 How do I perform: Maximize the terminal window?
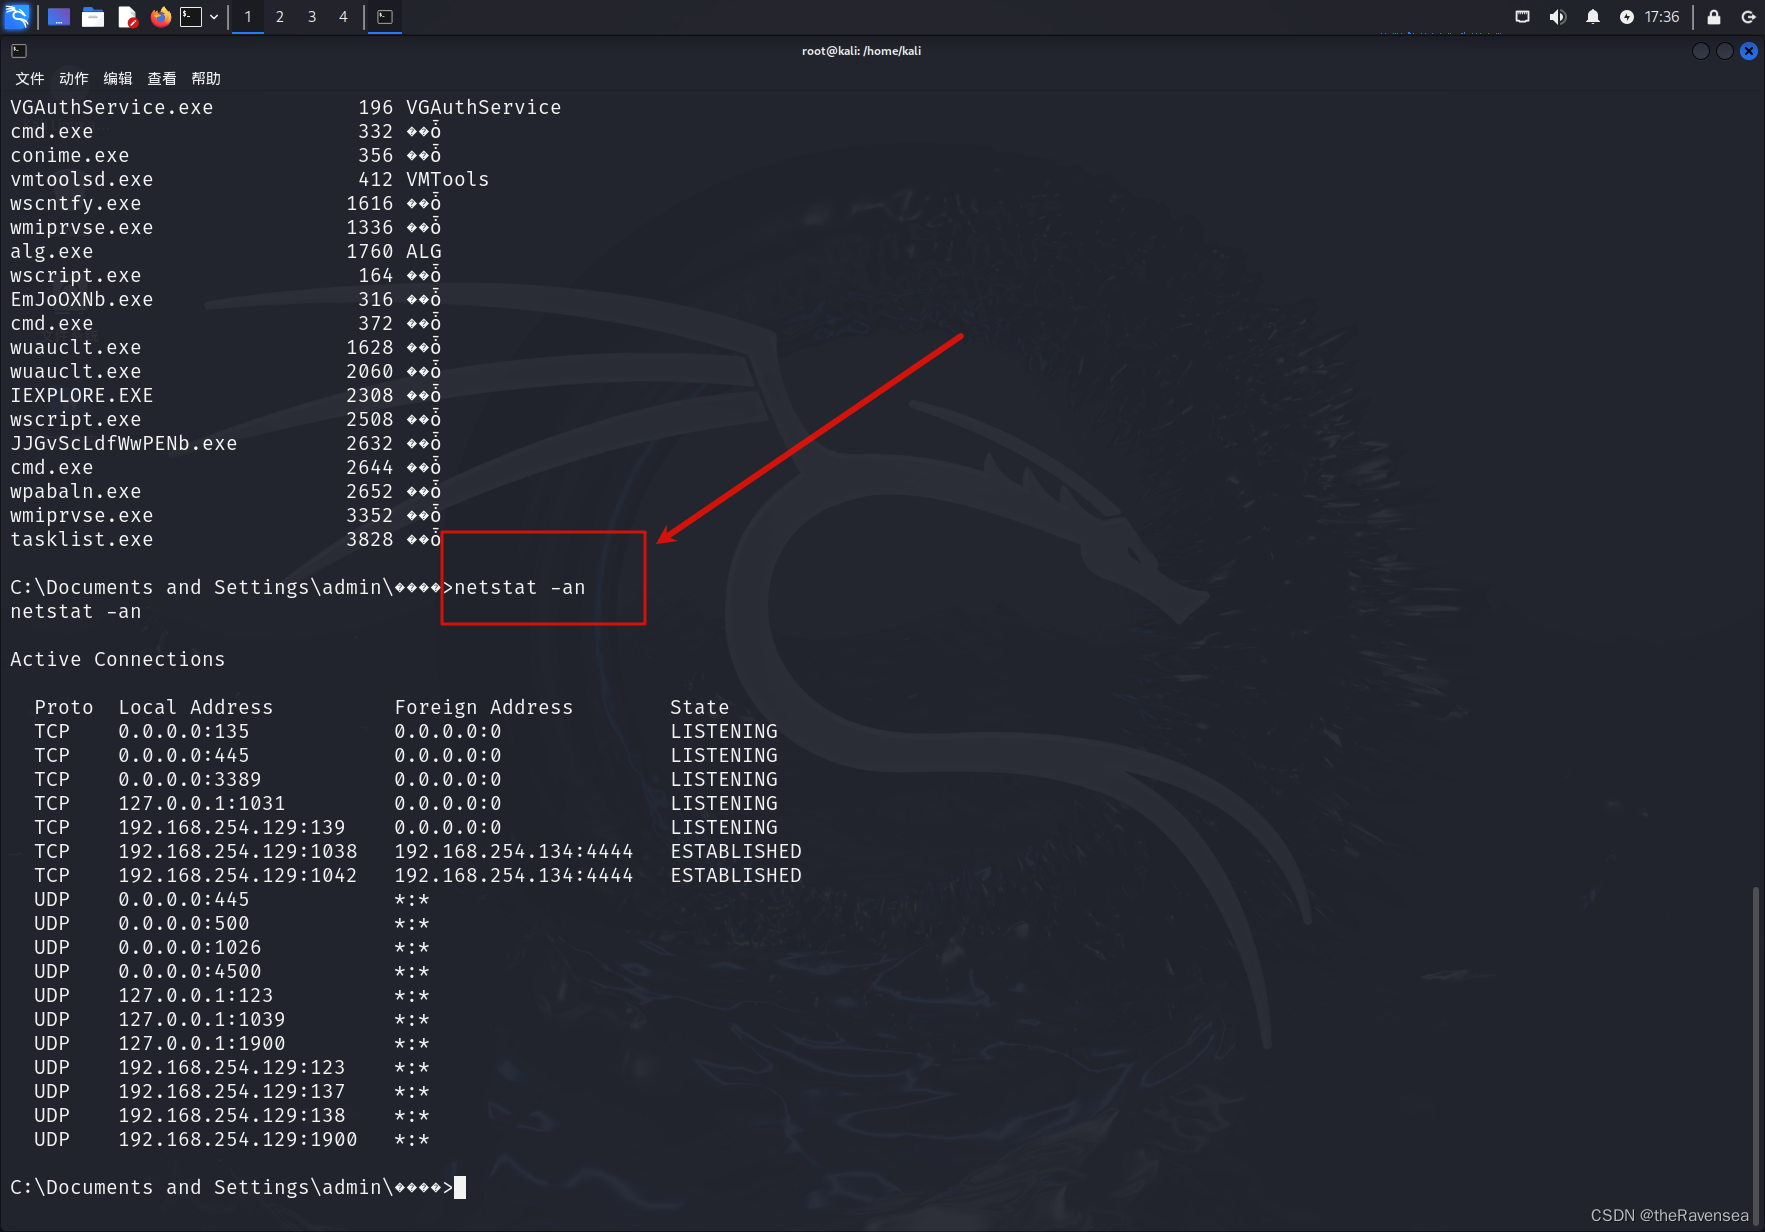(x=1724, y=51)
